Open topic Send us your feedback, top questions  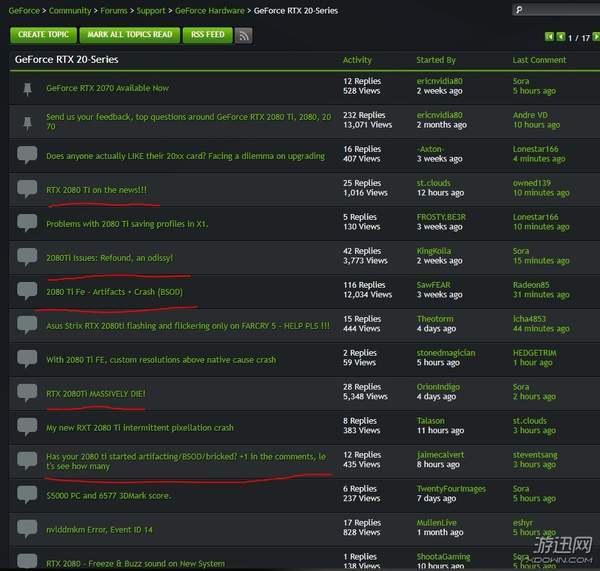(x=189, y=122)
